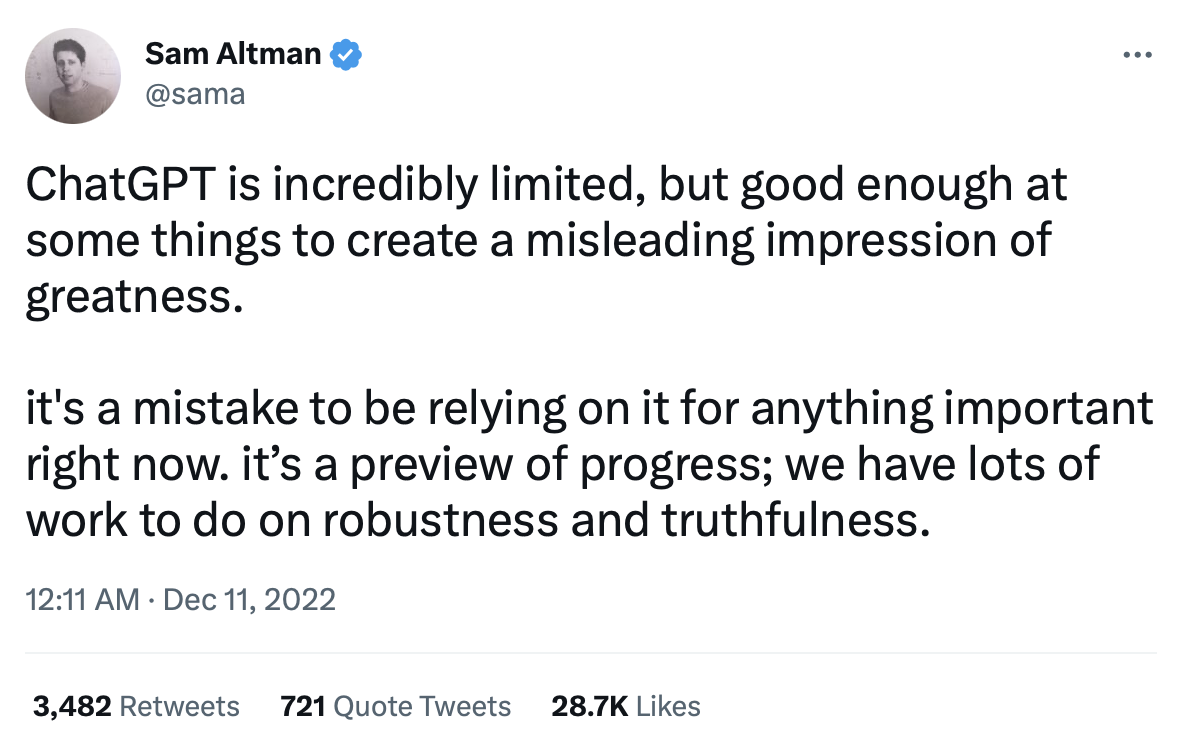View the 3,482 Retweets list
The image size is (1186, 740).
click(x=136, y=706)
